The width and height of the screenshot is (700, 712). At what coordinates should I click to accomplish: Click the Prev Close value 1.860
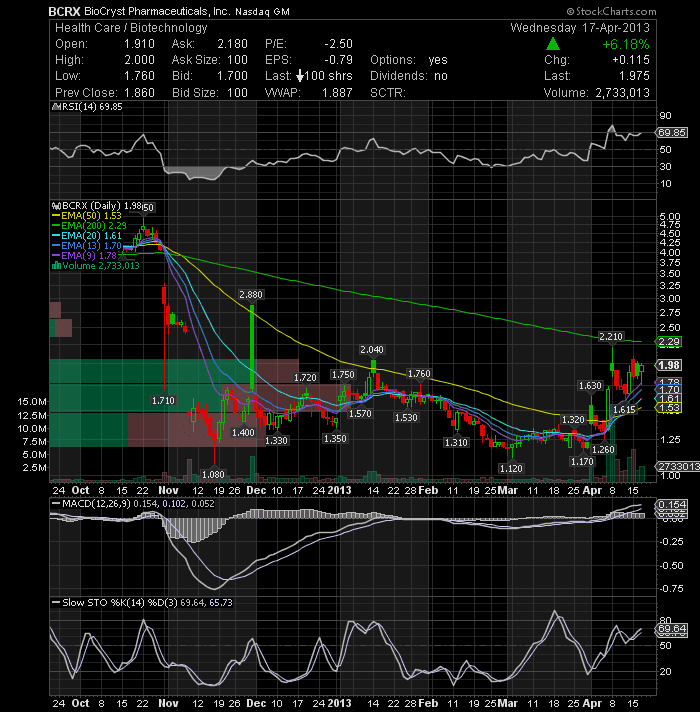139,93
